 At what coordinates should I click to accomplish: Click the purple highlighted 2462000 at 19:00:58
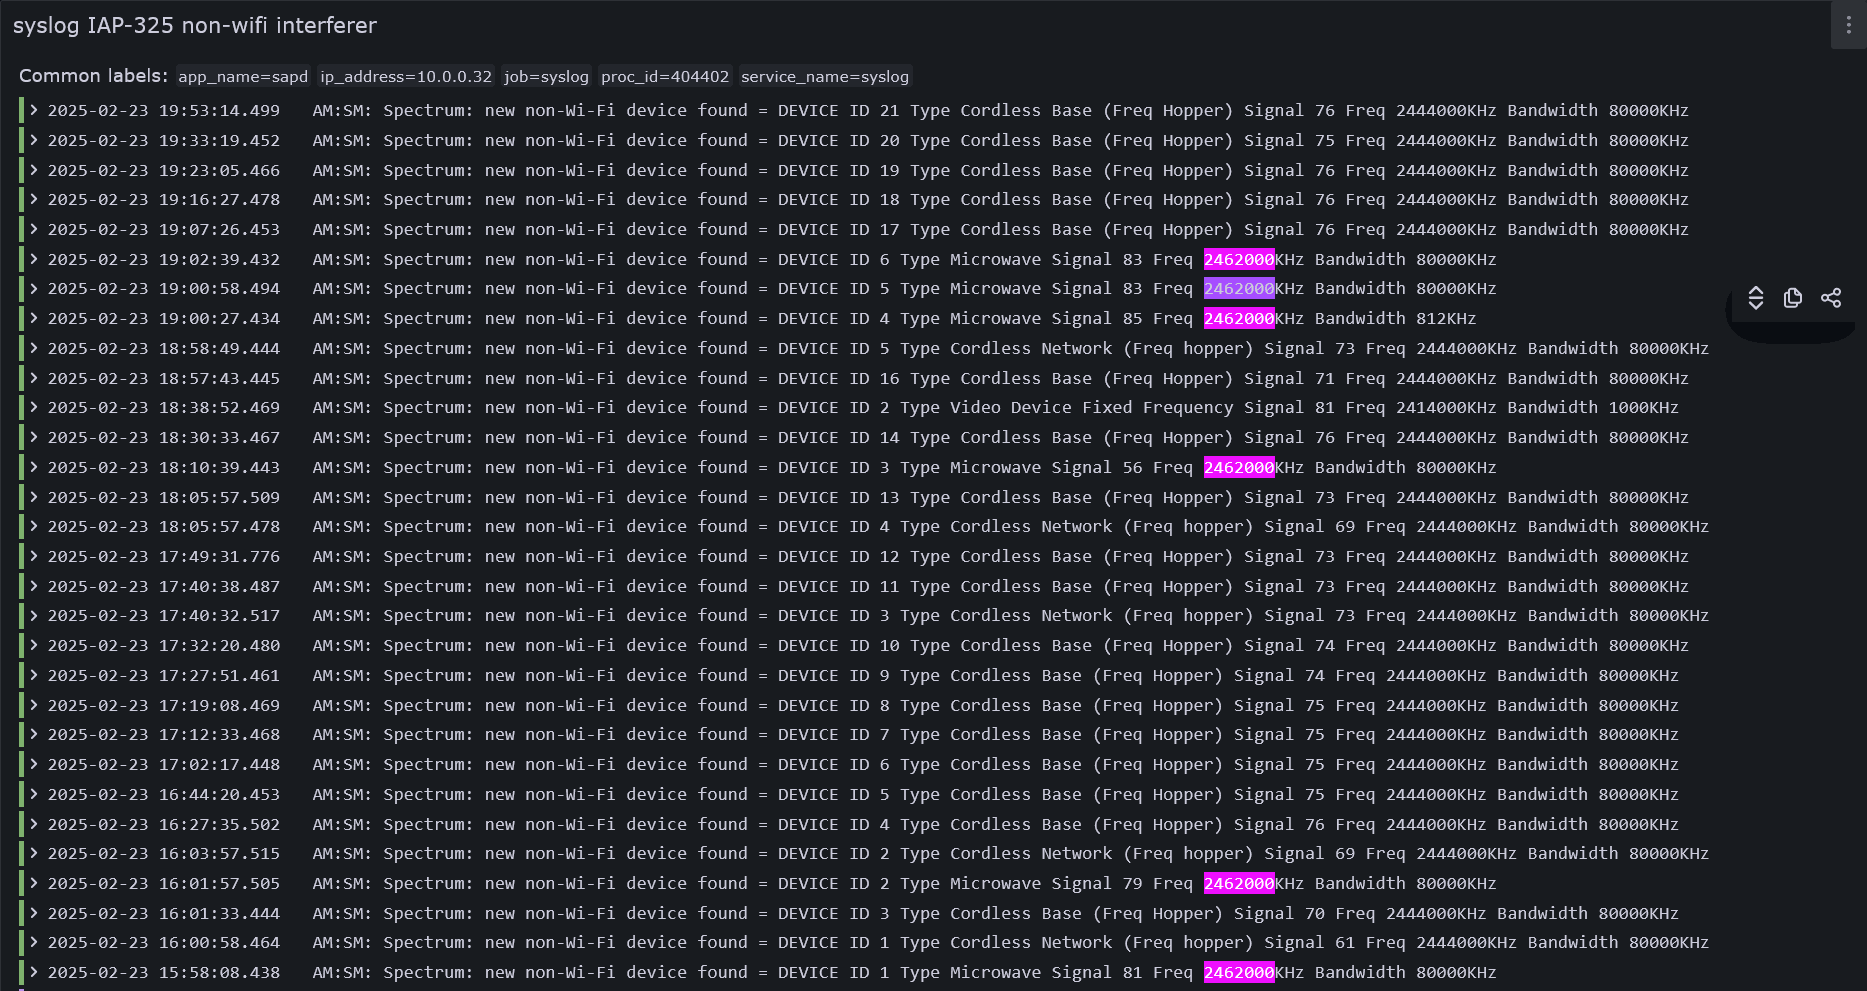1238,289
